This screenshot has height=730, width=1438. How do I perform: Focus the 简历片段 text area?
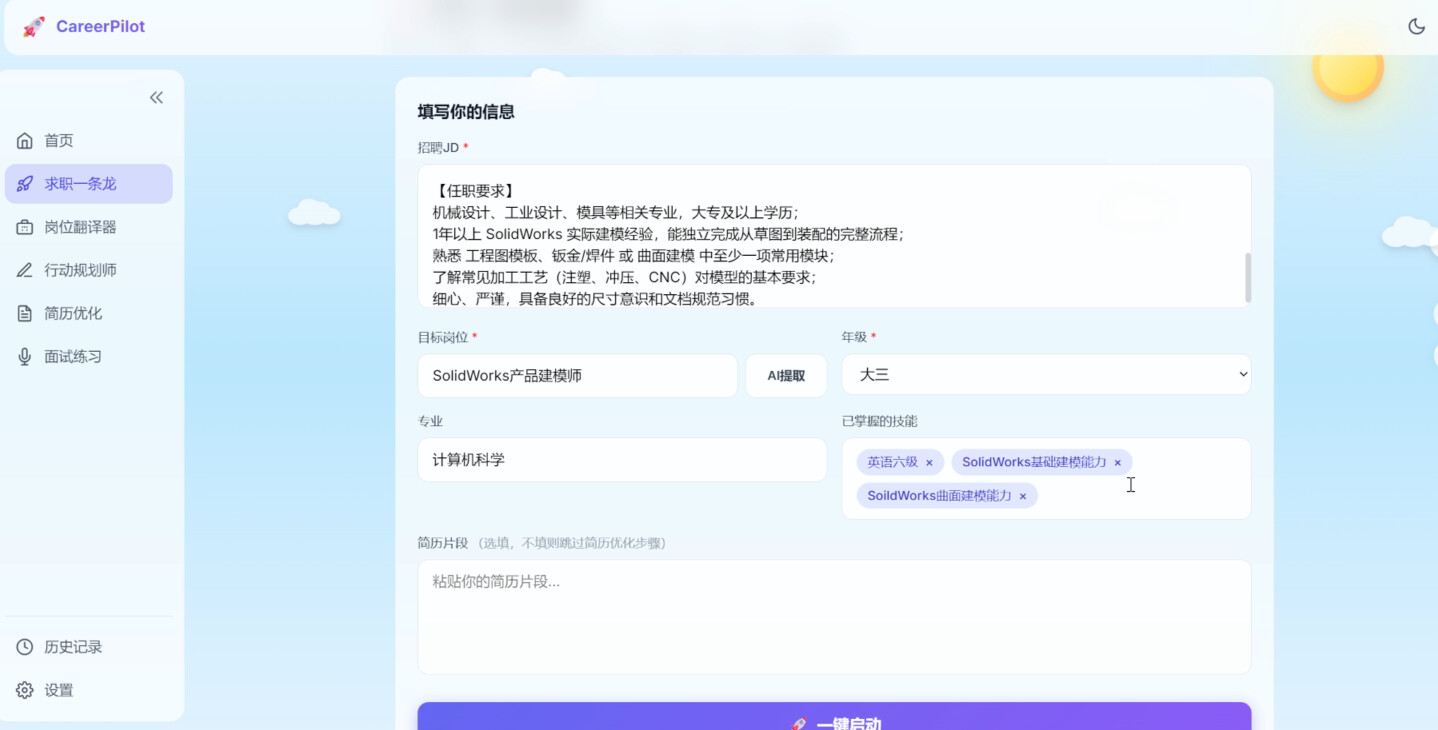[x=834, y=617]
